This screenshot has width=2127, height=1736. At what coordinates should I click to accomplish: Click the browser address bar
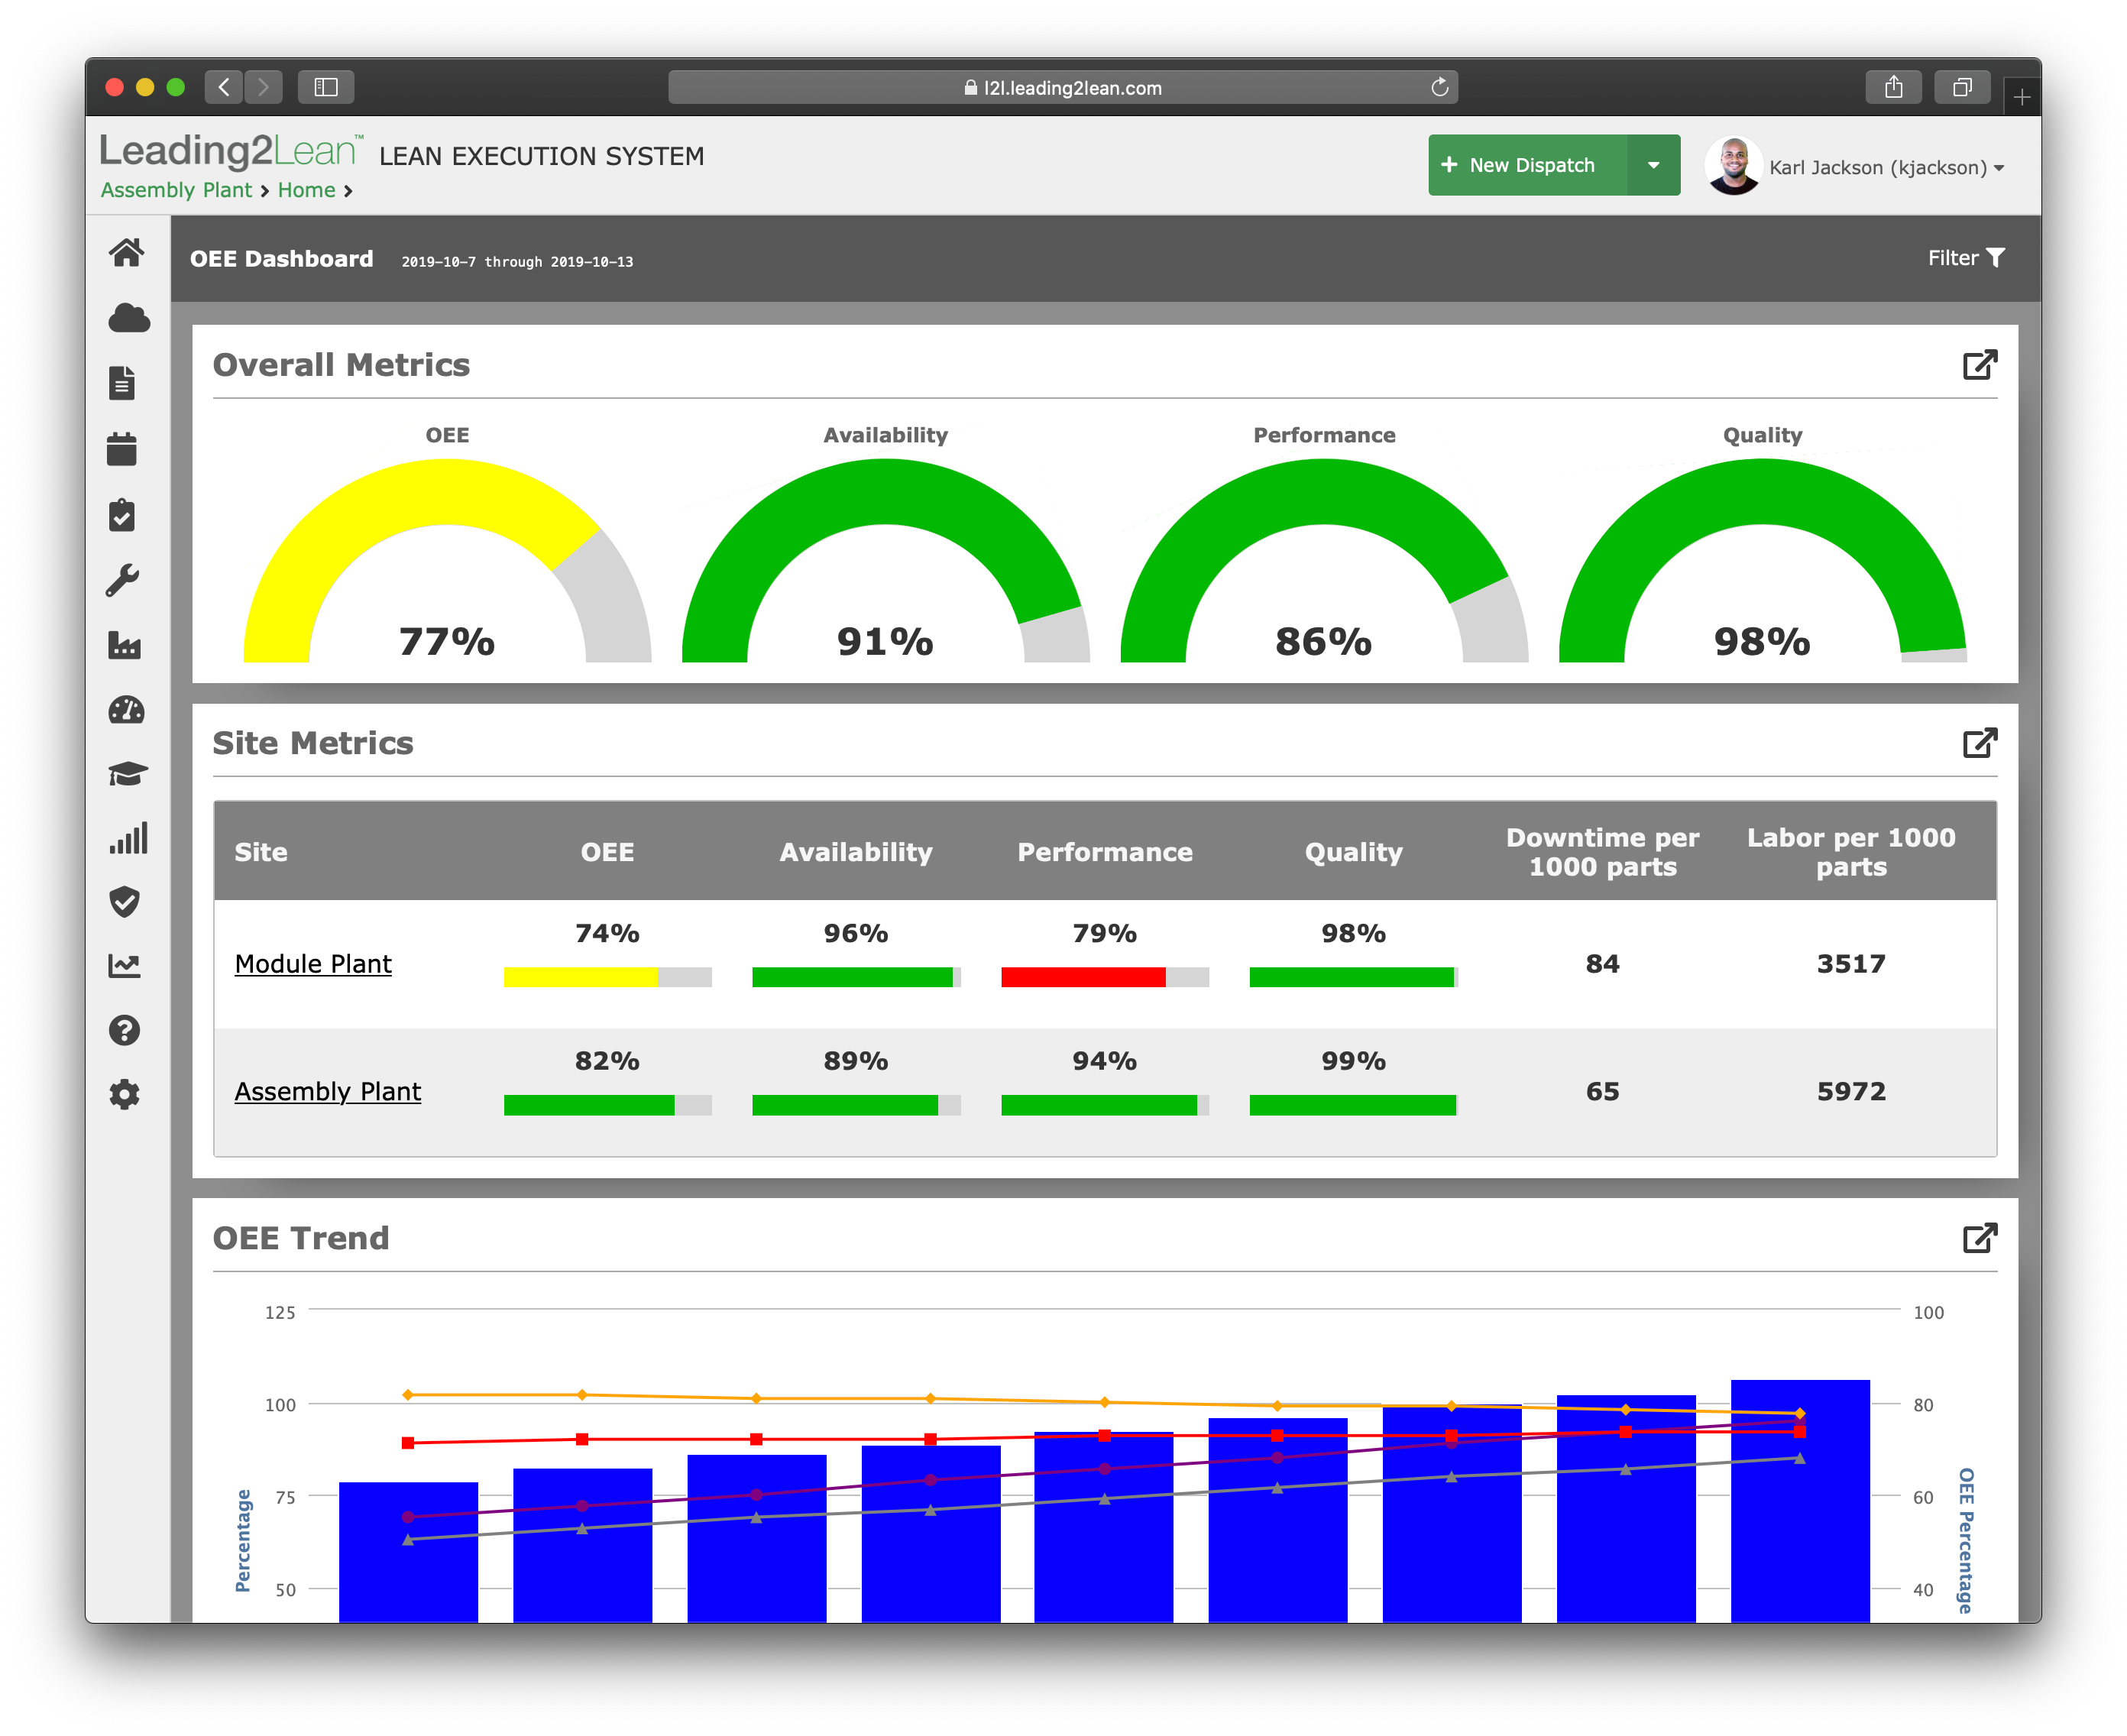(x=1062, y=88)
